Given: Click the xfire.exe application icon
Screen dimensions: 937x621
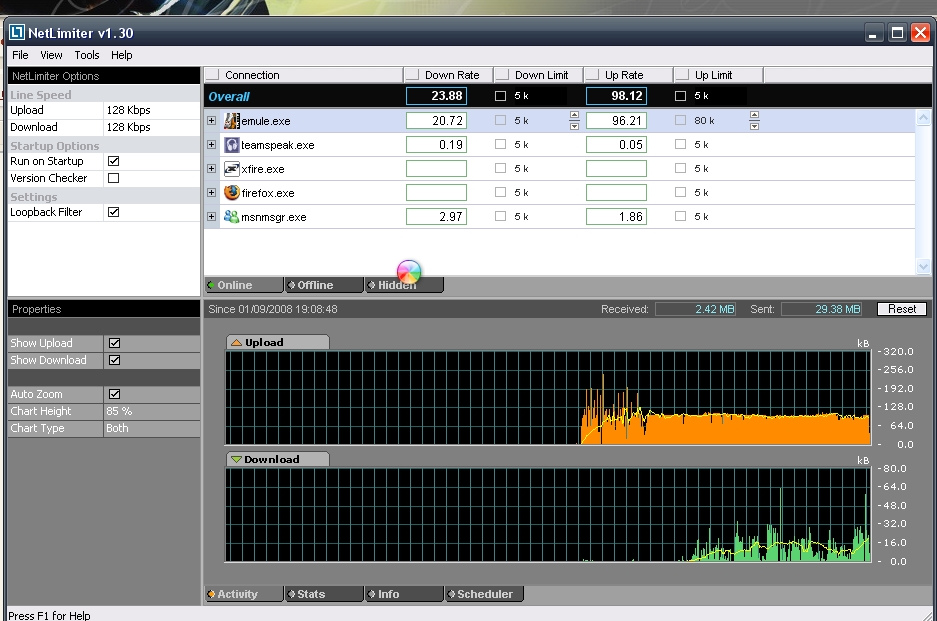Looking at the screenshot, I should 232,169.
